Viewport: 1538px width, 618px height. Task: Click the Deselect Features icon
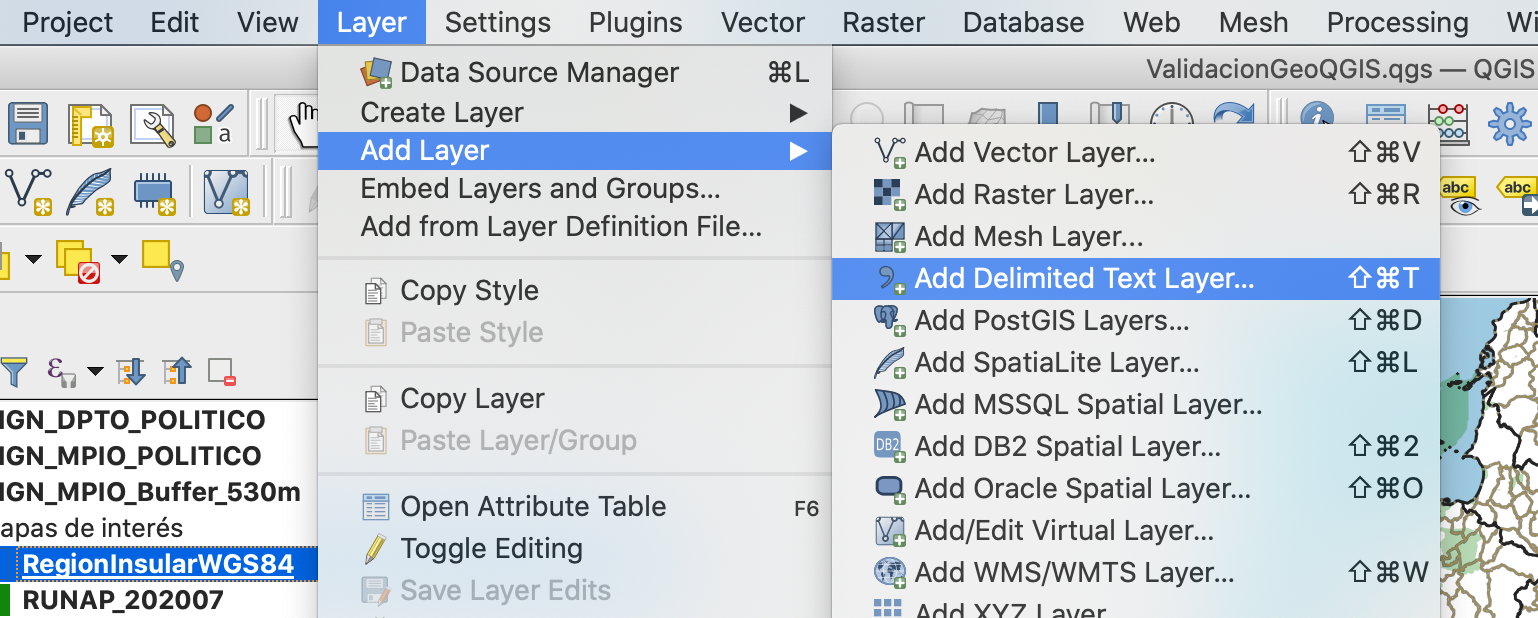(x=78, y=261)
